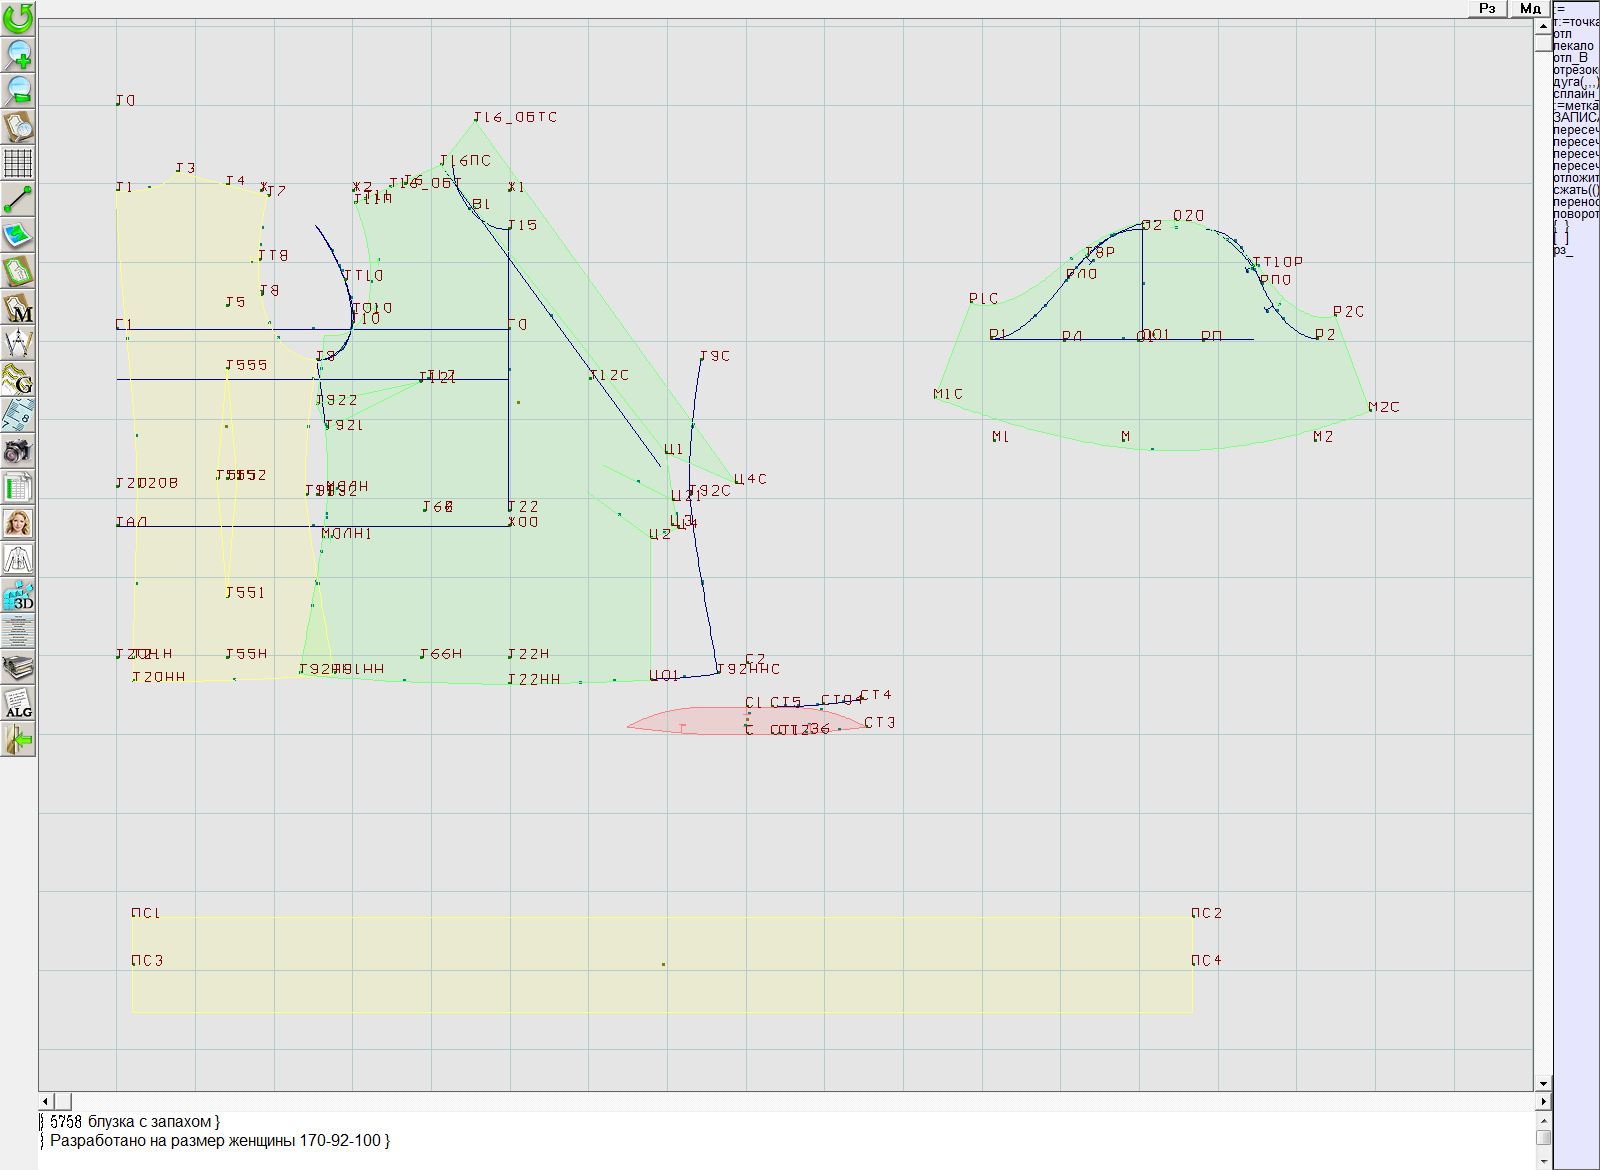Click the Рз button
The height and width of the screenshot is (1170, 1600).
coord(1487,8)
